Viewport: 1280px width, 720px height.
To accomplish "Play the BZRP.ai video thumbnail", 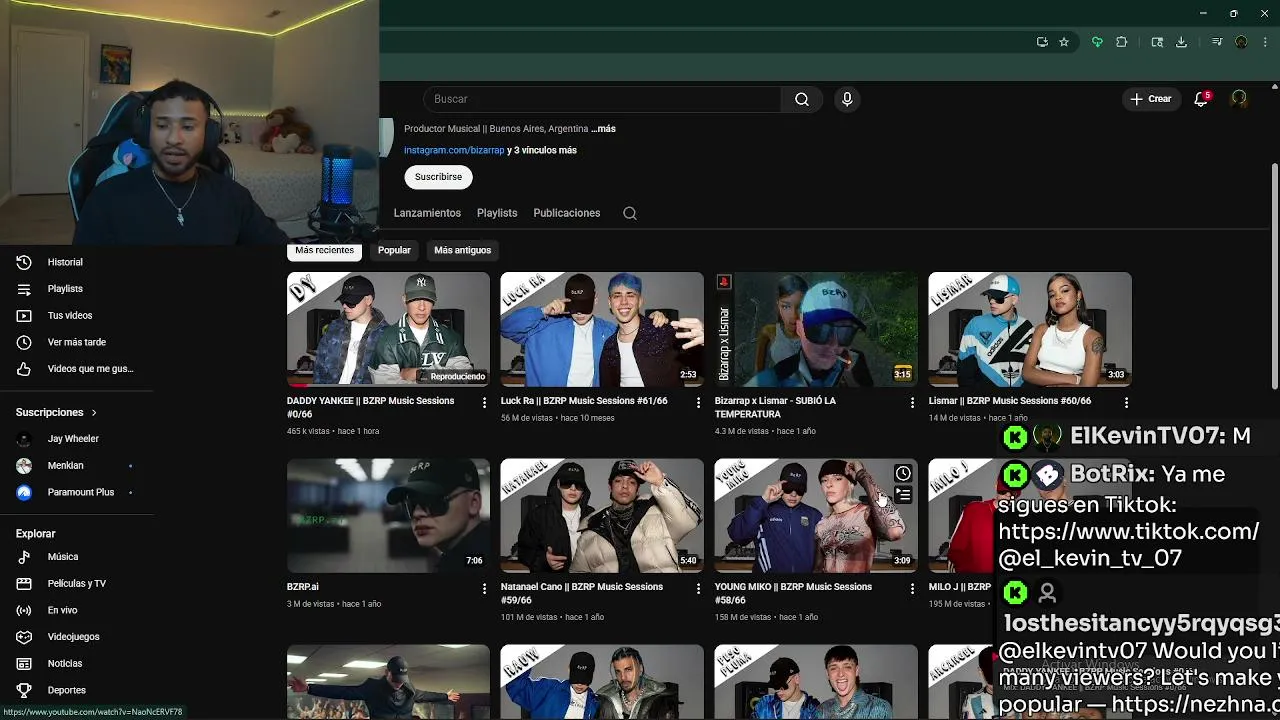I will [x=388, y=515].
